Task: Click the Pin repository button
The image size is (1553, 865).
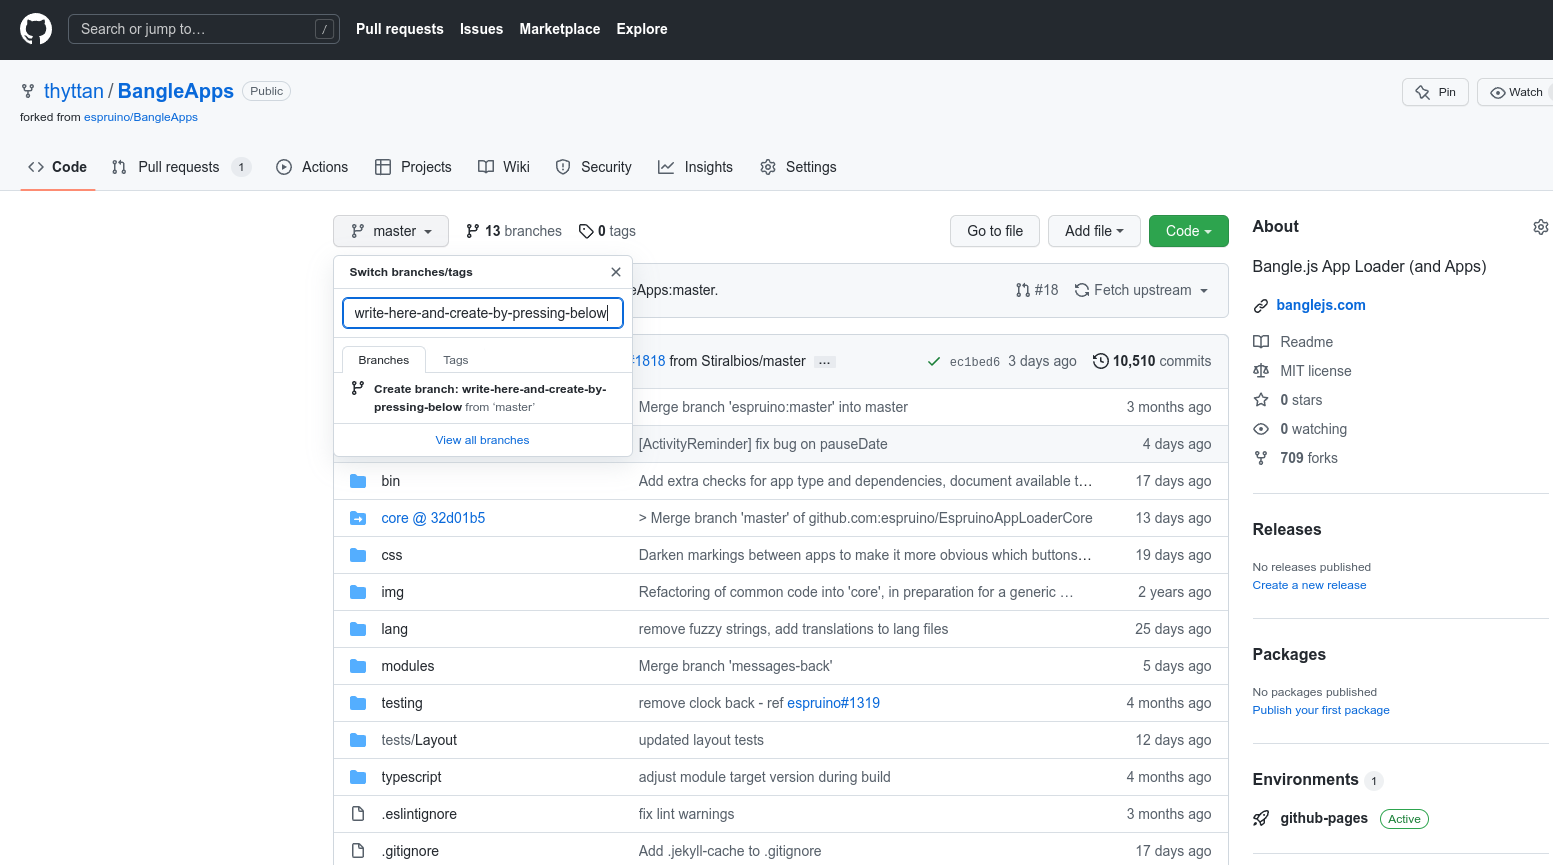Action: [x=1435, y=92]
